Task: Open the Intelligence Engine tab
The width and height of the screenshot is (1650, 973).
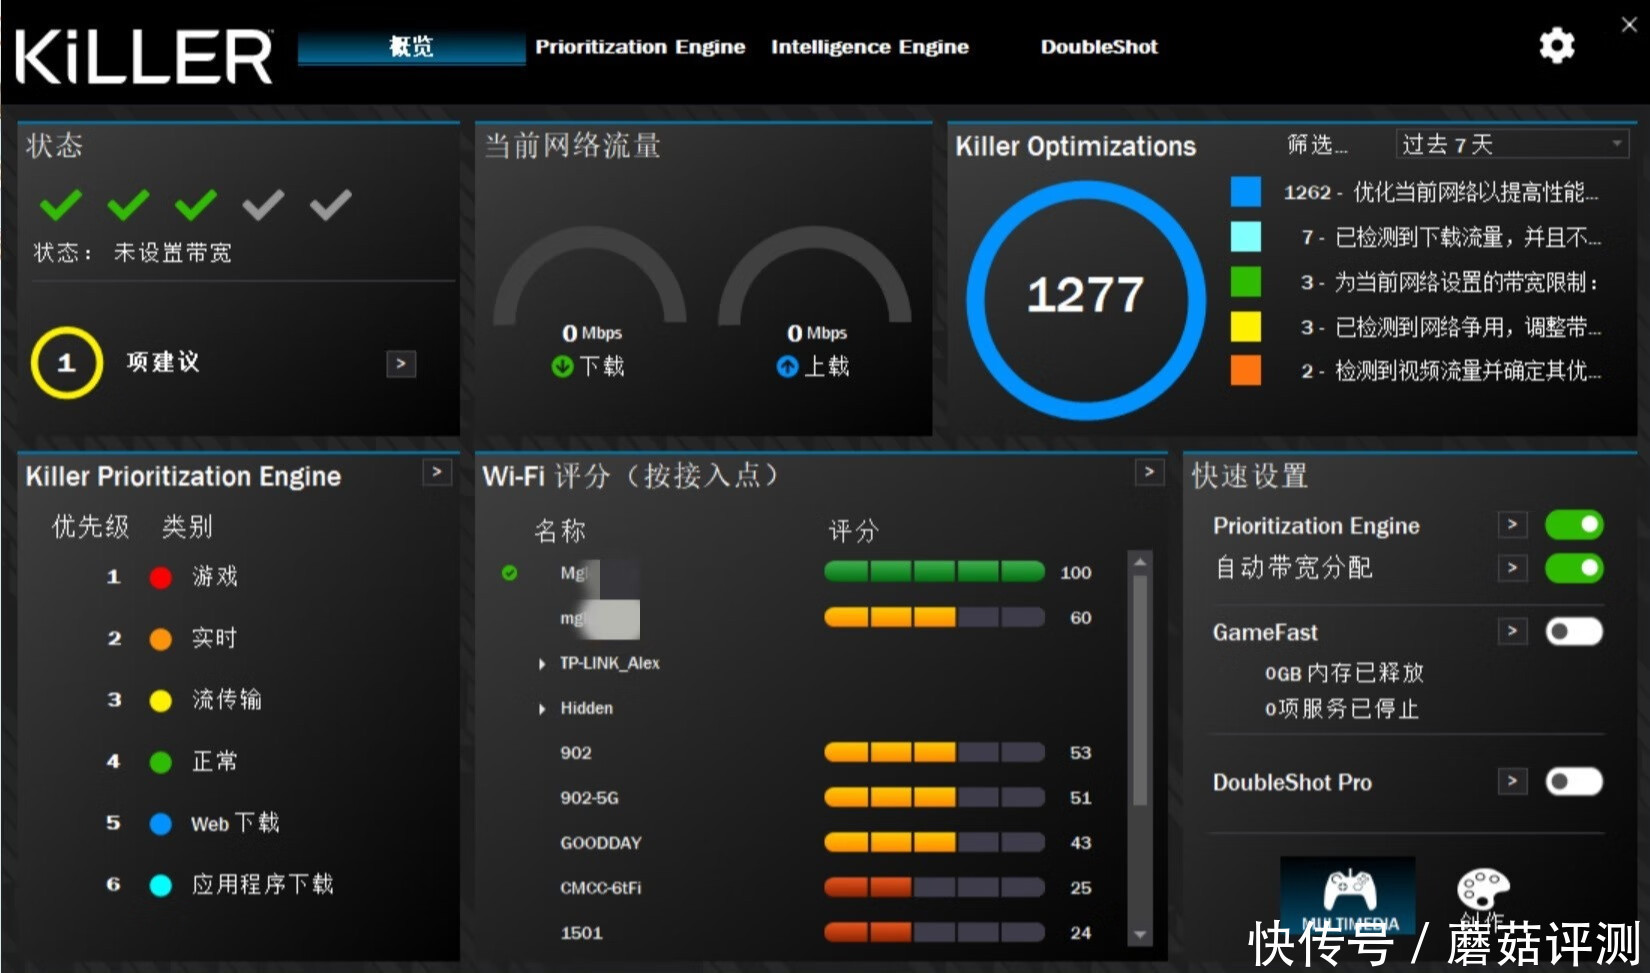Action: click(x=870, y=47)
